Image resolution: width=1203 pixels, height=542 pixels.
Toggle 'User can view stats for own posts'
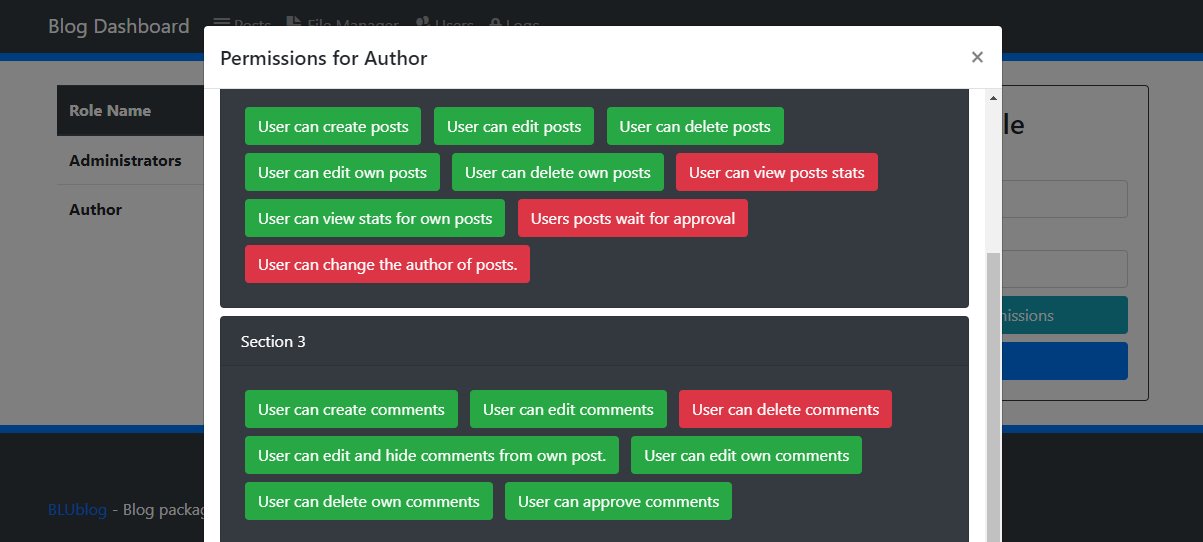pyautogui.click(x=375, y=218)
